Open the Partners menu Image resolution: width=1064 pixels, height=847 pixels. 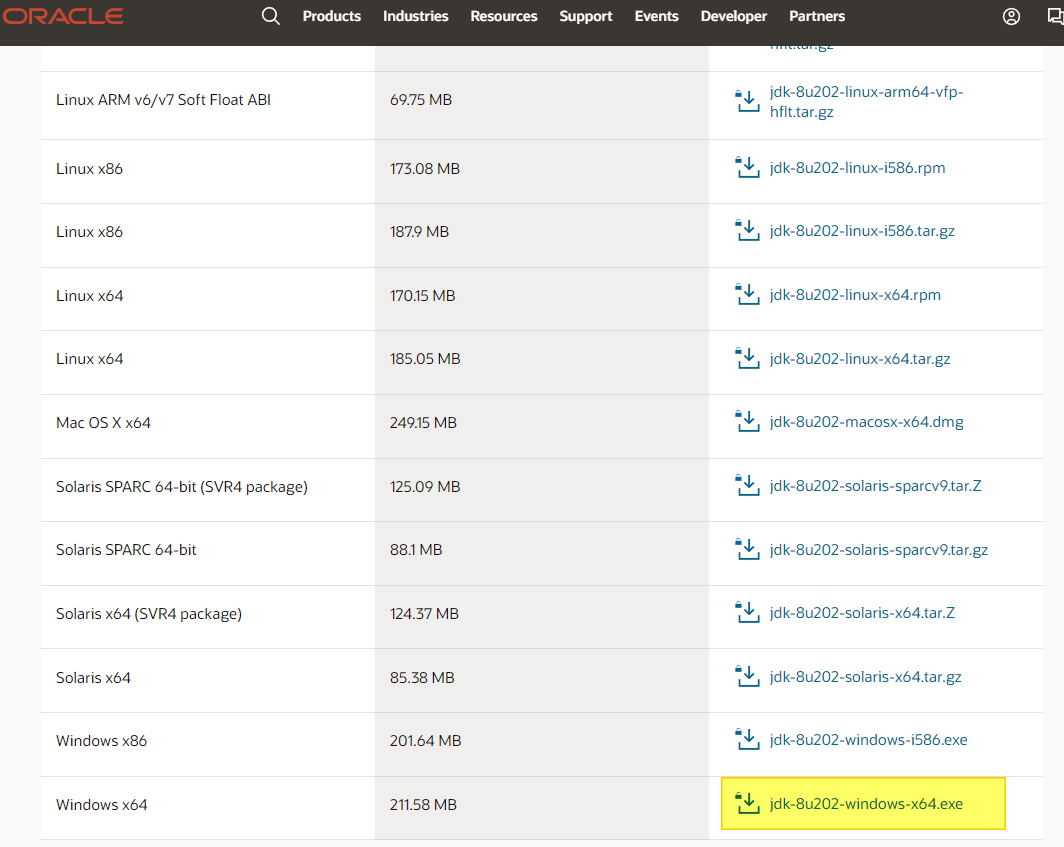pyautogui.click(x=817, y=16)
